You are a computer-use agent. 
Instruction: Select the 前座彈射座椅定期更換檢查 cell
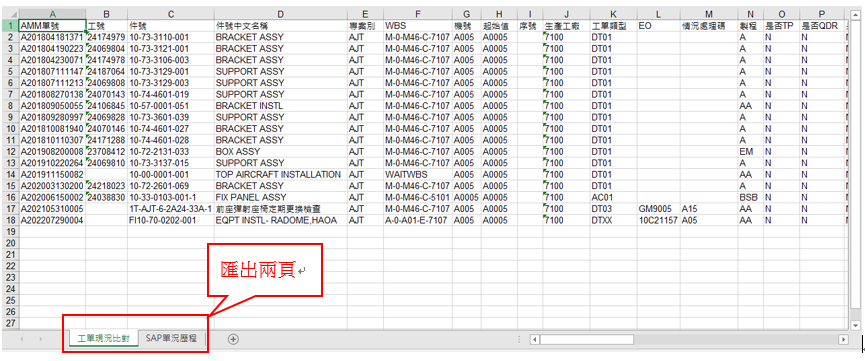[281, 209]
